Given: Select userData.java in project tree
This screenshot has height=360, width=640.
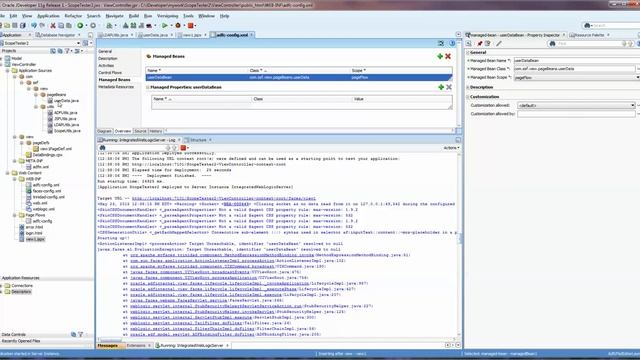Looking at the screenshot, I should 63,100.
